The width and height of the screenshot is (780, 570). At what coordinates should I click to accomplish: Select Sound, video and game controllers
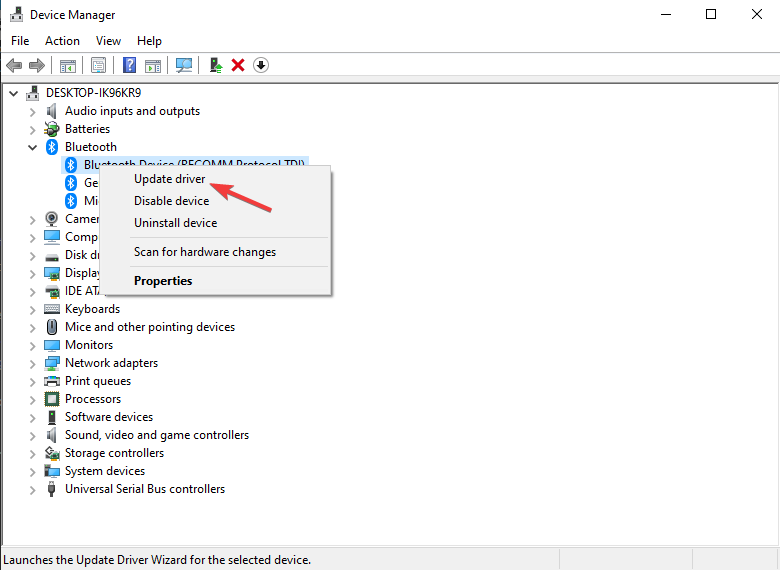[157, 435]
